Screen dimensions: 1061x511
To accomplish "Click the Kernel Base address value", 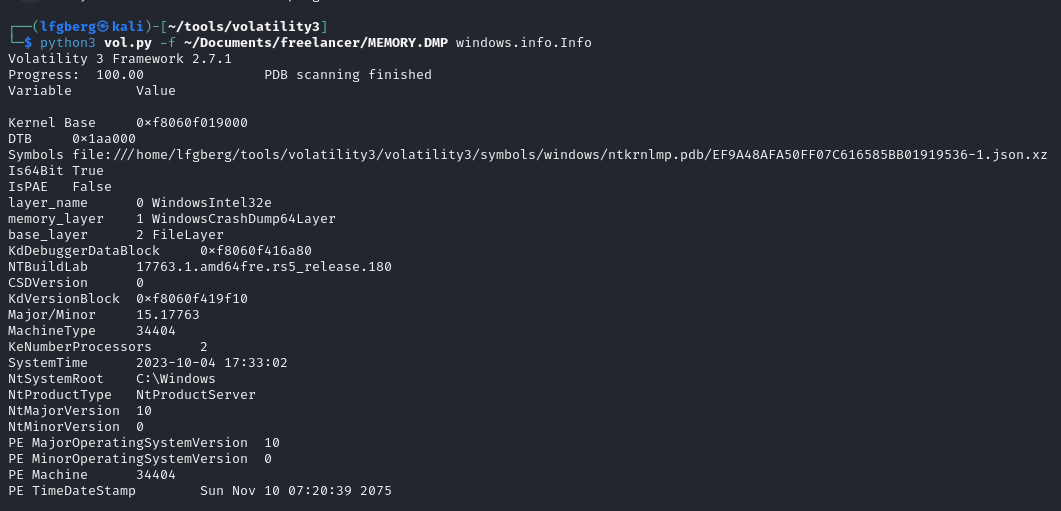I will (x=192, y=123).
